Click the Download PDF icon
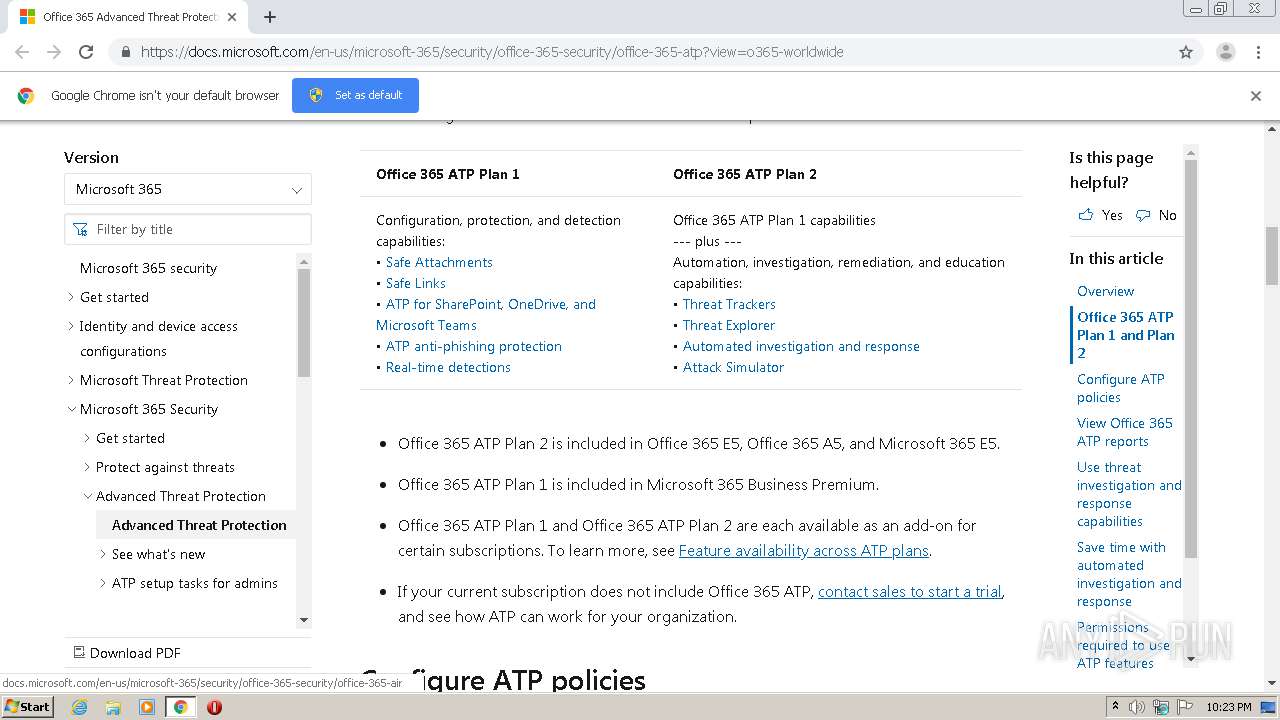1280x720 pixels. click(x=79, y=652)
